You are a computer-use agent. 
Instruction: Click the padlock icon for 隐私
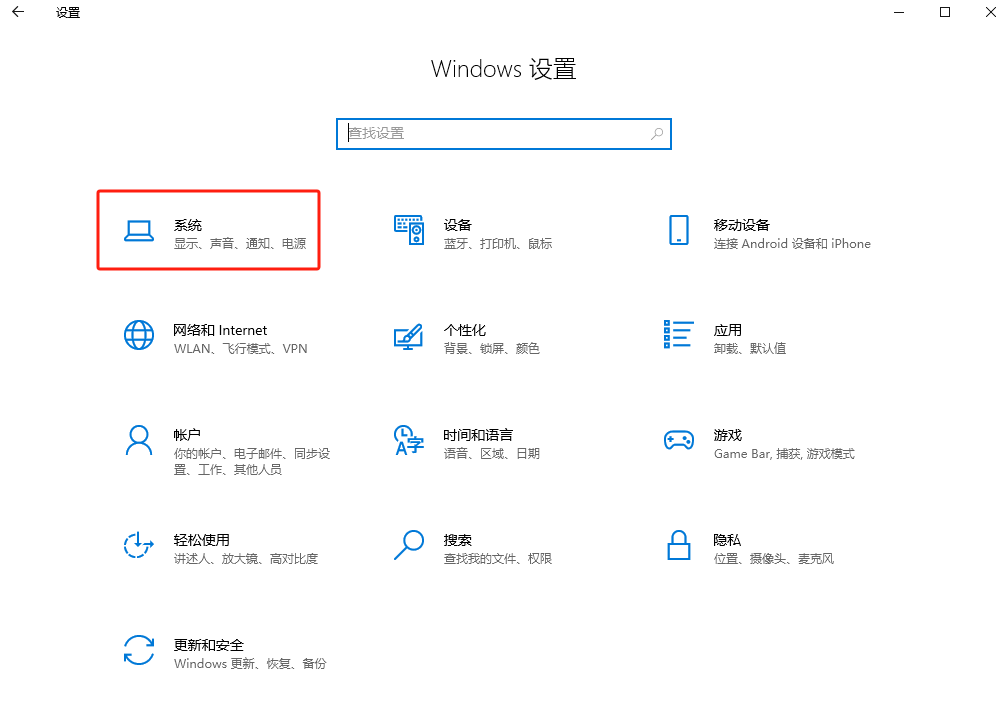pyautogui.click(x=679, y=545)
